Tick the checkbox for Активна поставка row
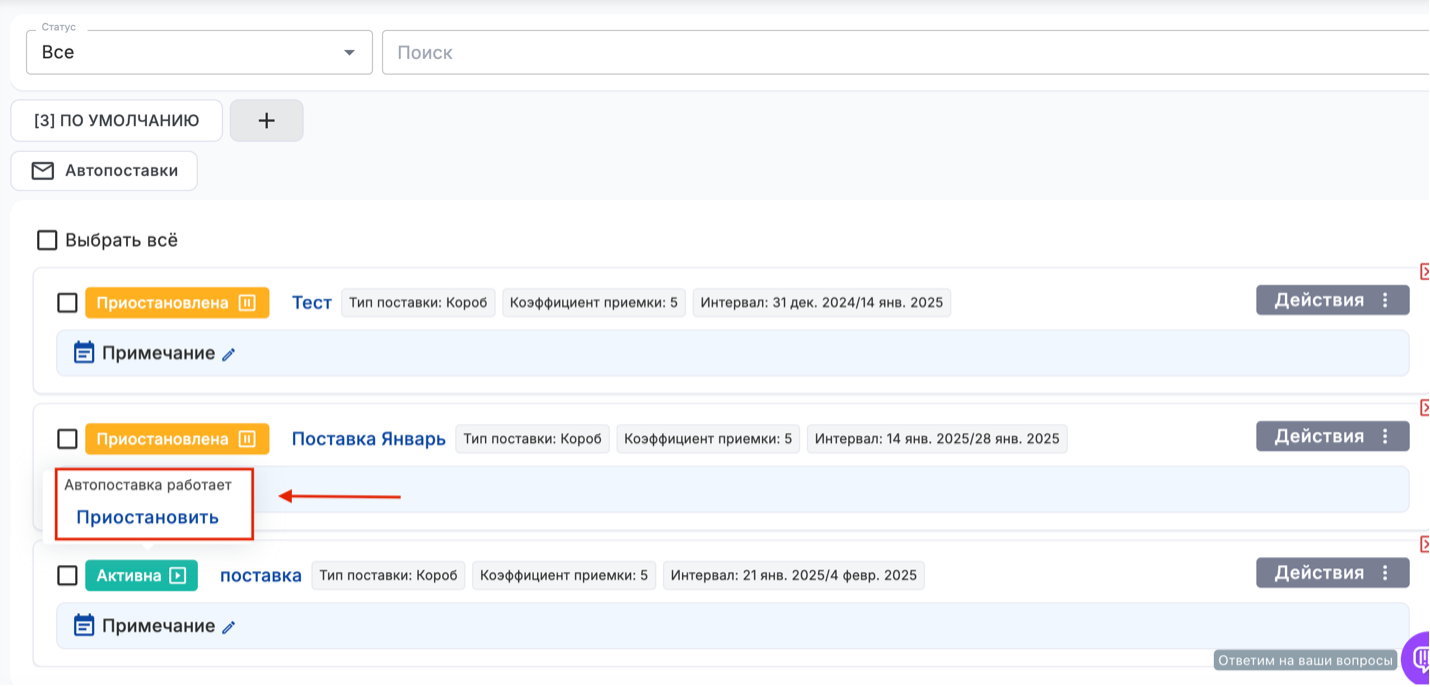This screenshot has height=687, width=1430. tap(67, 575)
